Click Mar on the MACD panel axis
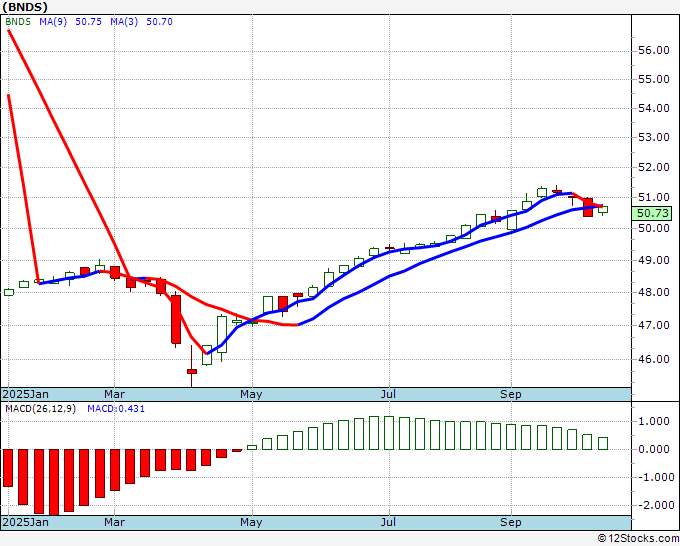Screen dimensions: 680x546 pyautogui.click(x=114, y=522)
